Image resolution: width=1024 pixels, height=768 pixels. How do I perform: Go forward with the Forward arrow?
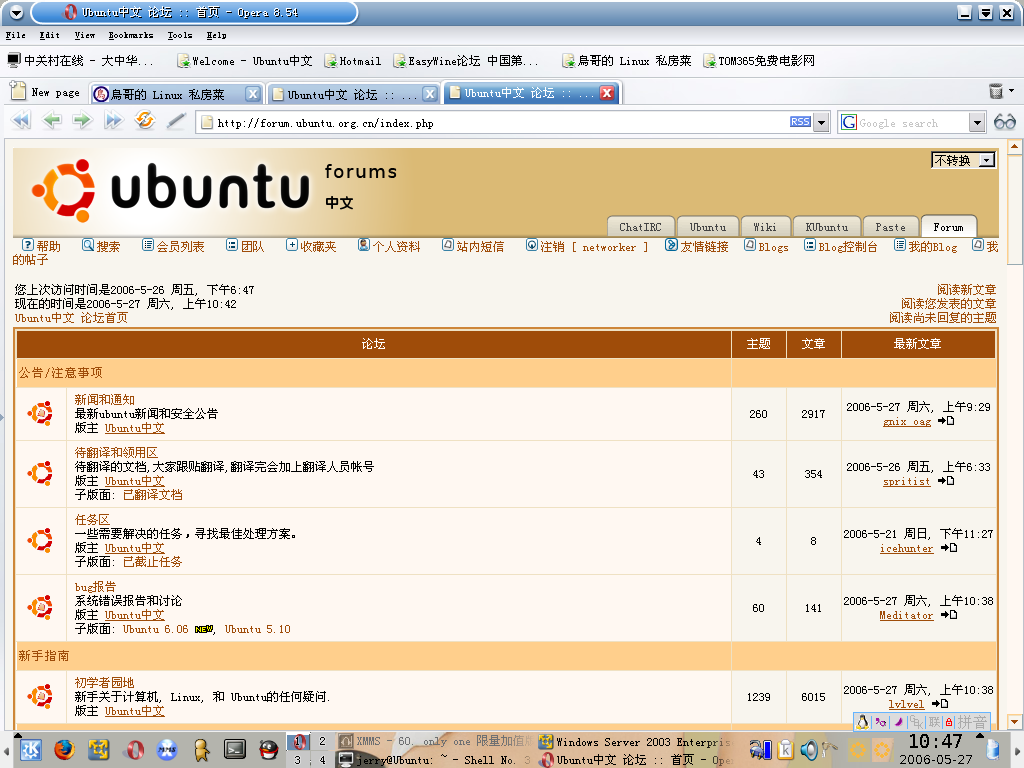[82, 121]
